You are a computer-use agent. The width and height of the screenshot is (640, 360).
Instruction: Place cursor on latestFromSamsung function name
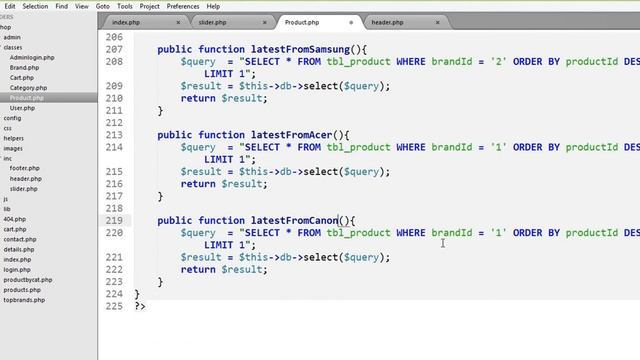pyautogui.click(x=300, y=49)
